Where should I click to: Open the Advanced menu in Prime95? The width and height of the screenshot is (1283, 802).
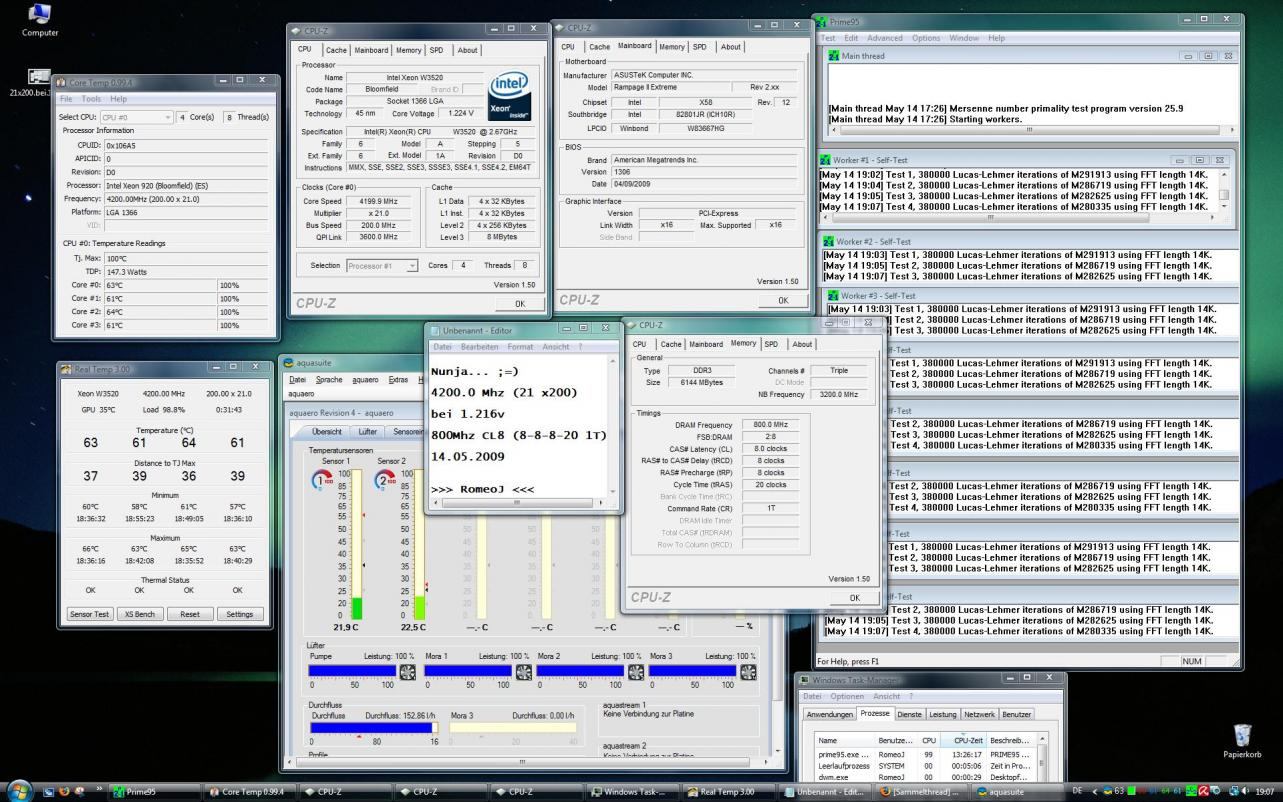(x=884, y=38)
